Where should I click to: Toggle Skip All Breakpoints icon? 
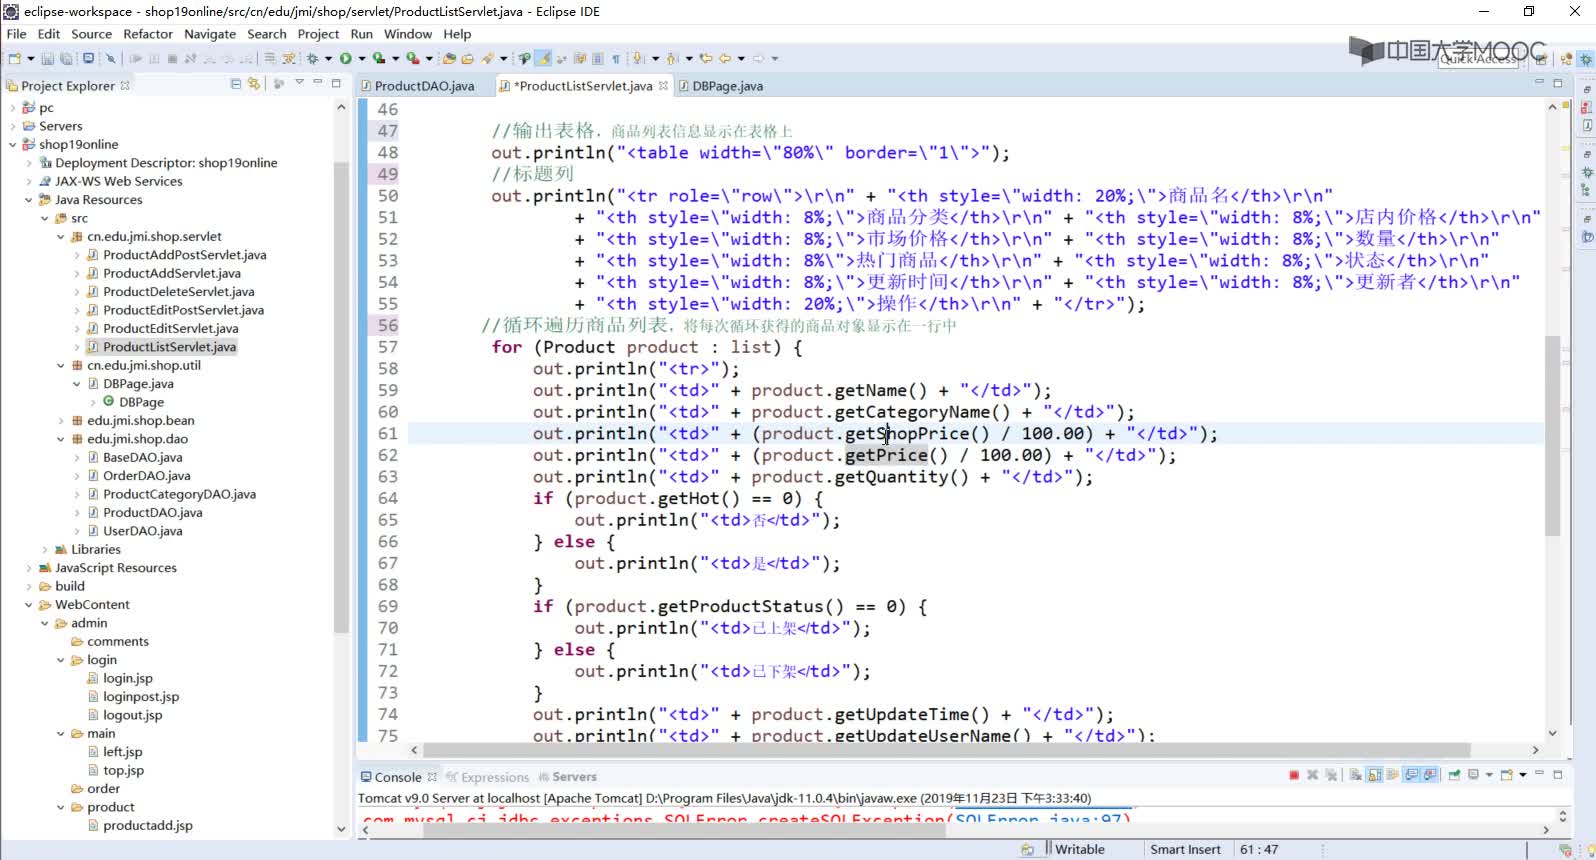point(111,58)
